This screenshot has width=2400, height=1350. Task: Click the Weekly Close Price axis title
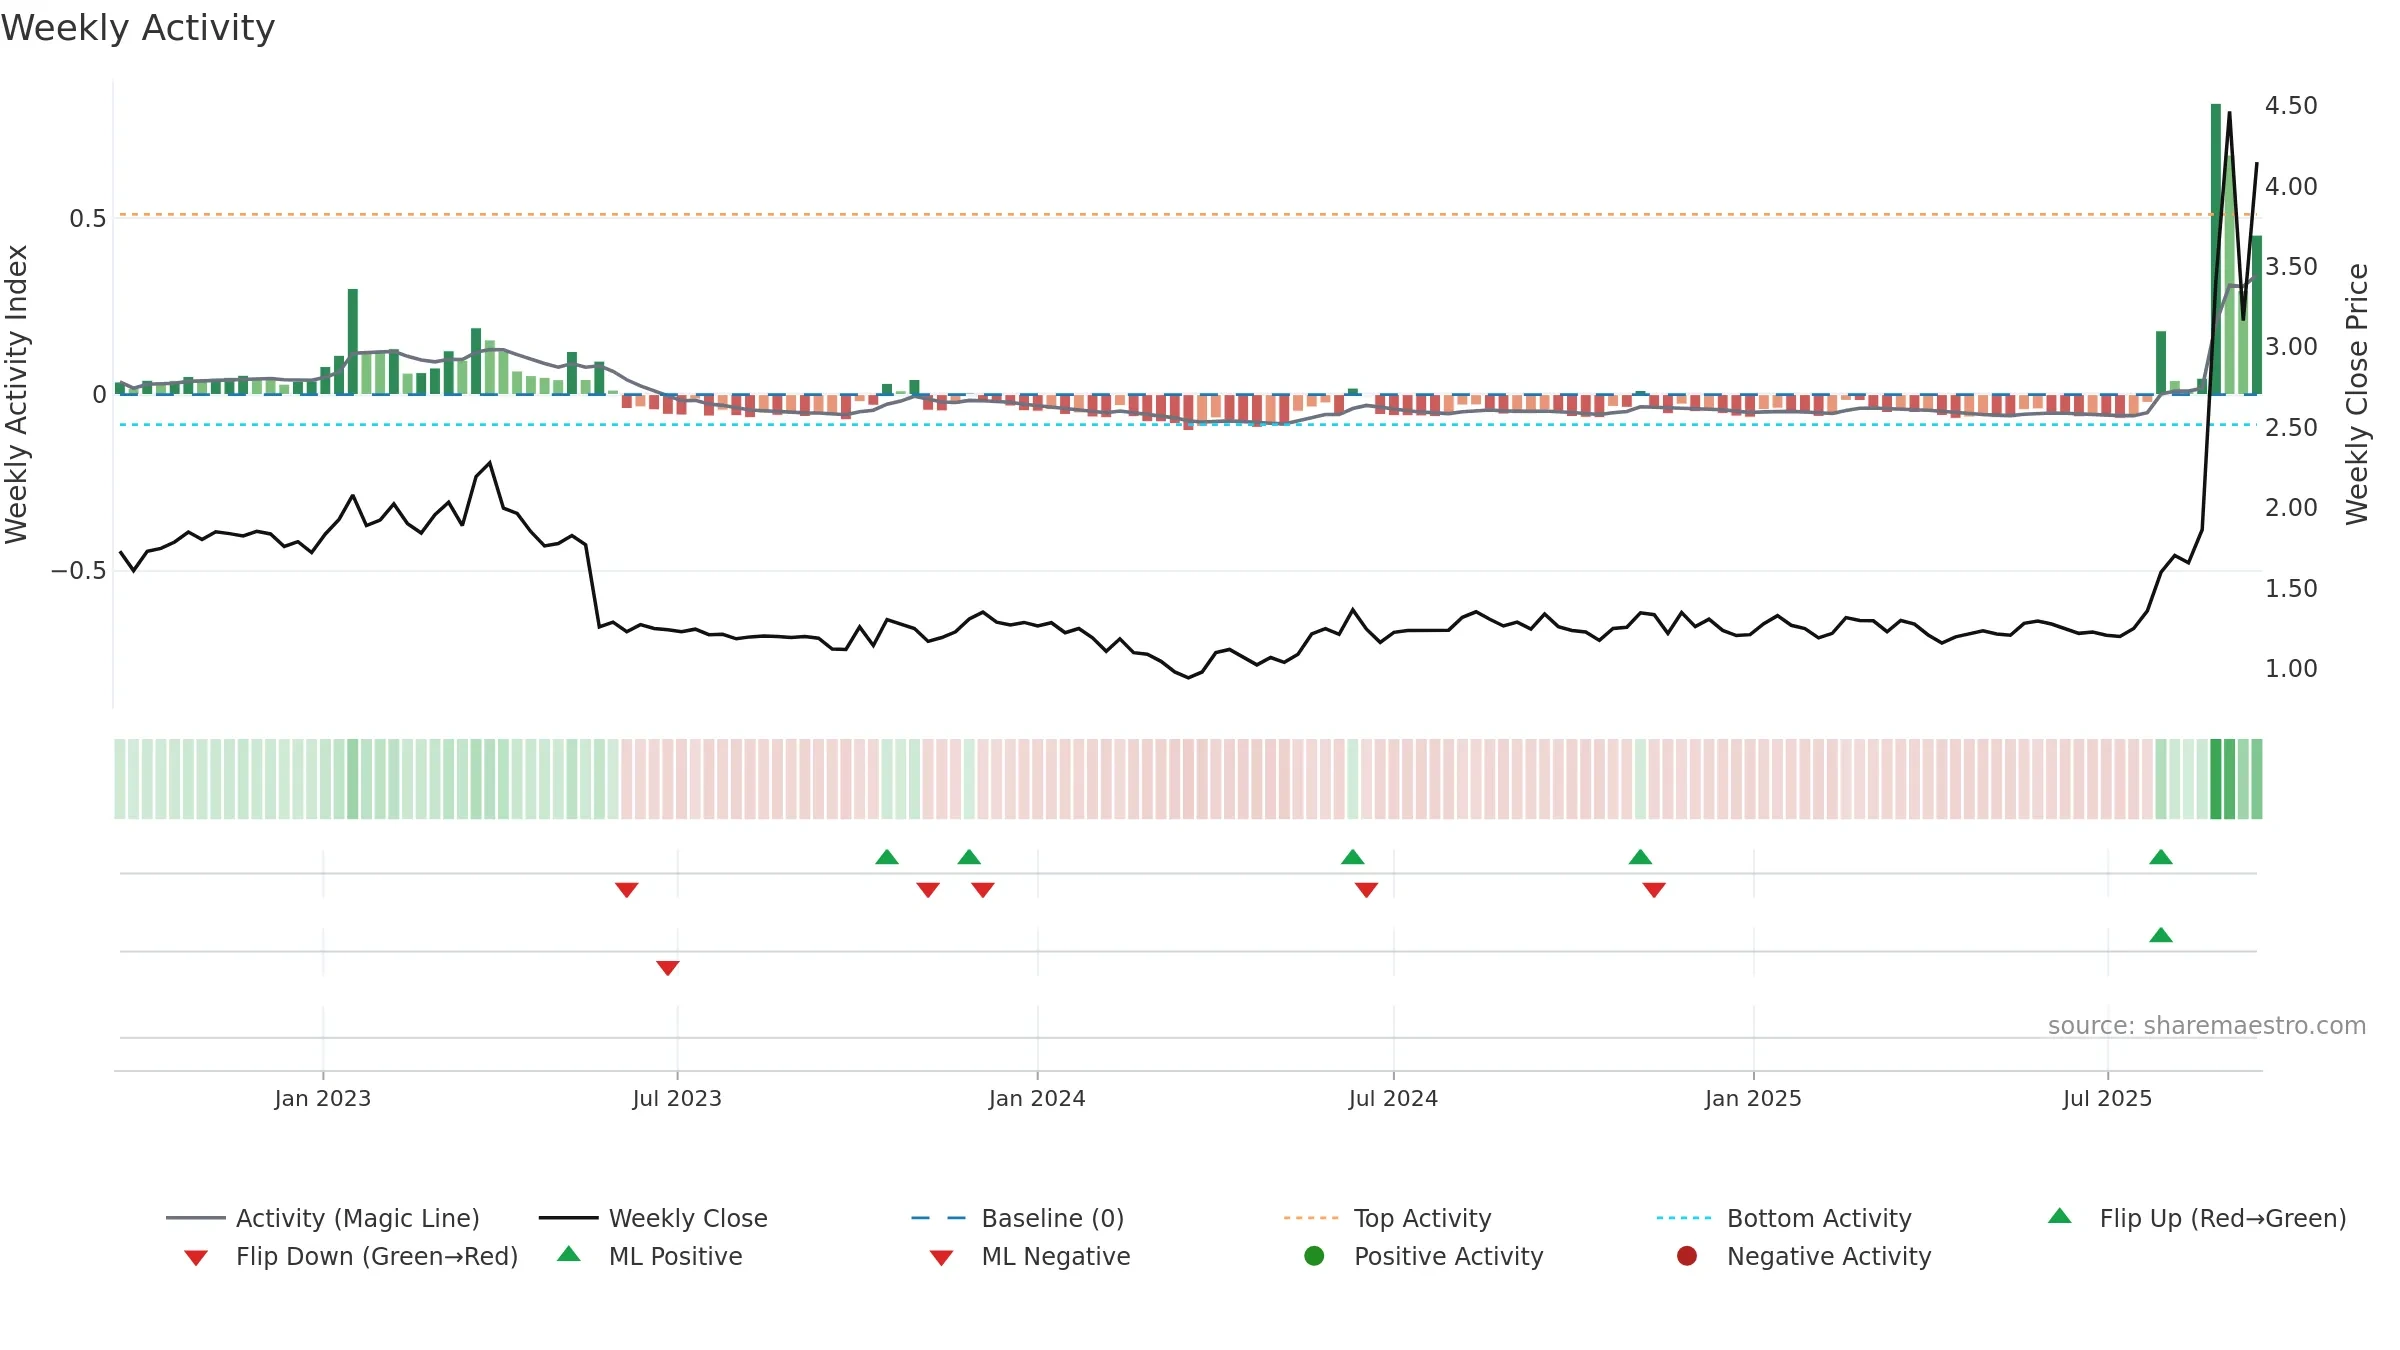2357,394
